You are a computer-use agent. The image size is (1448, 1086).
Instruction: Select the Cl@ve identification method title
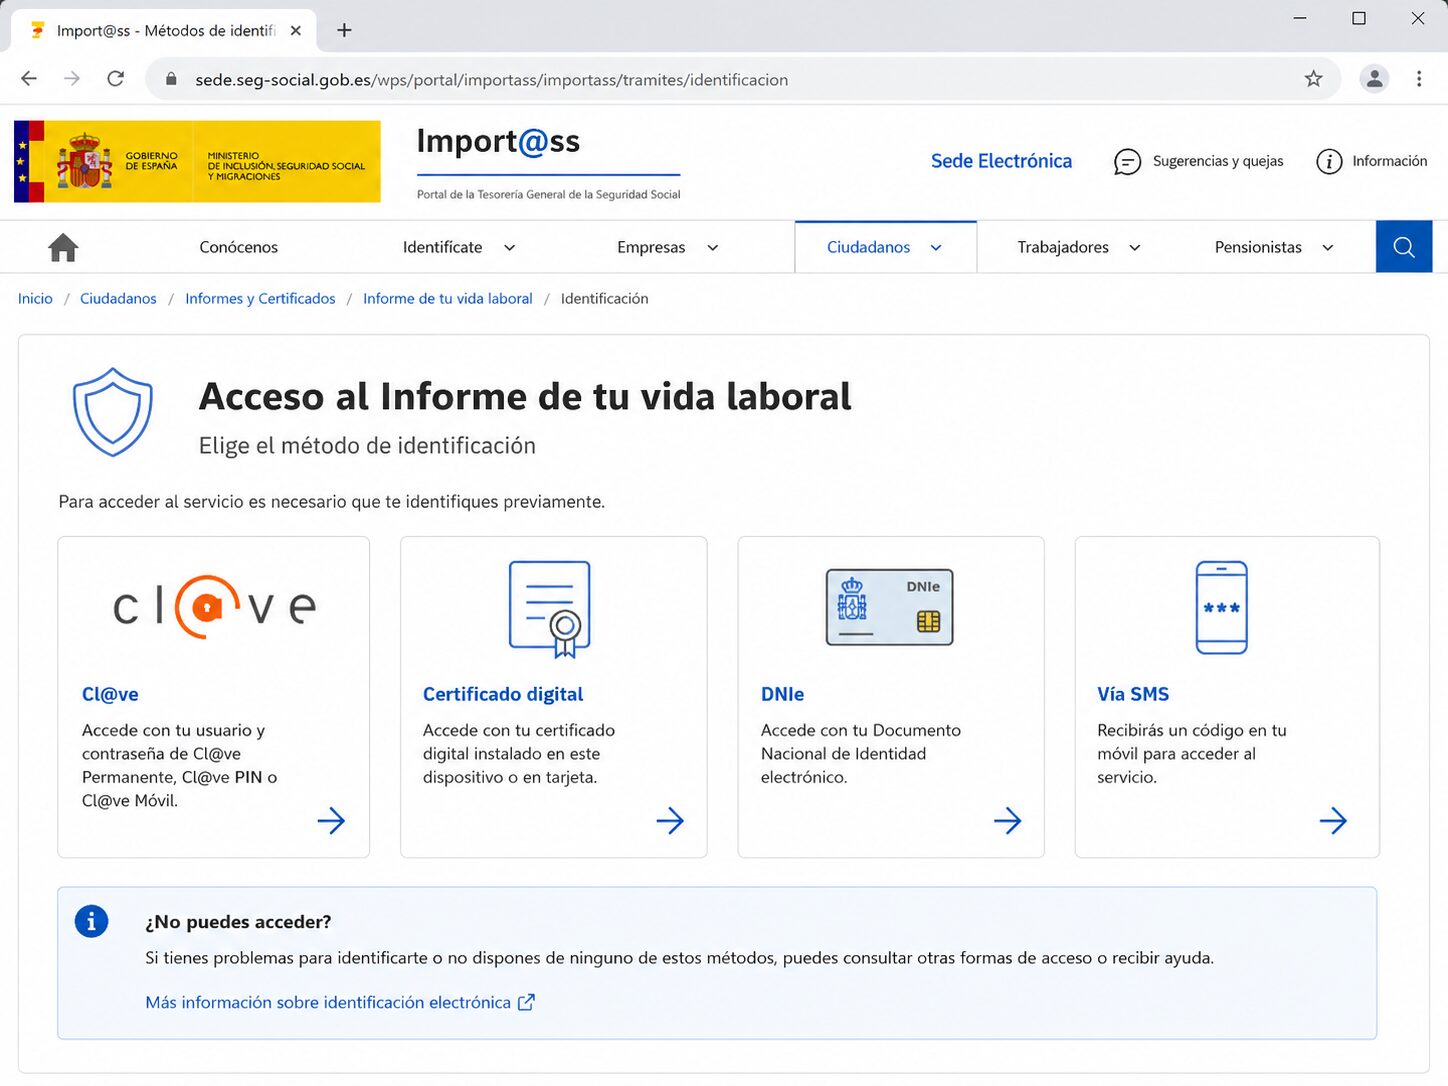(x=110, y=694)
